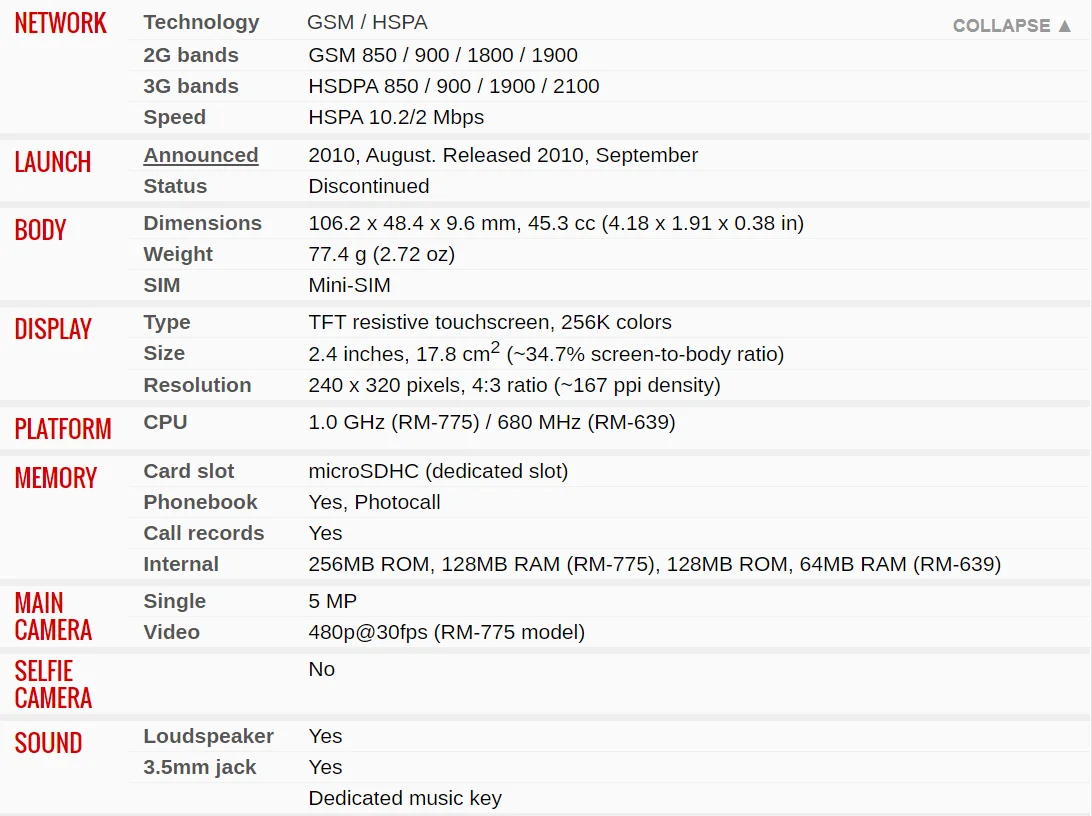The width and height of the screenshot is (1092, 816).
Task: Open the Loudspeaker label link
Action: click(x=208, y=736)
